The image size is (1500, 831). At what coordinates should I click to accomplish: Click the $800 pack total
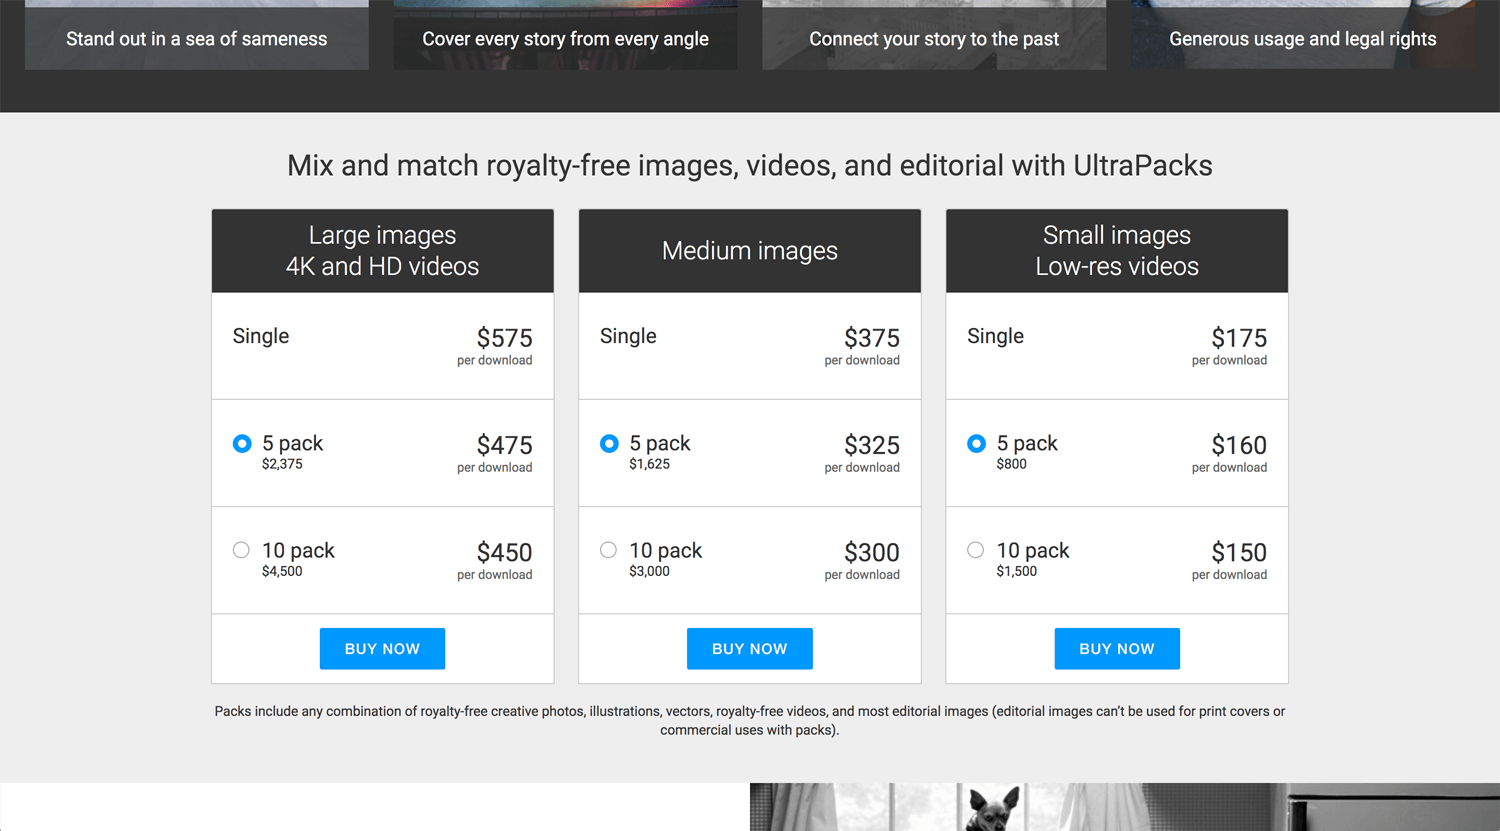[x=1012, y=464]
